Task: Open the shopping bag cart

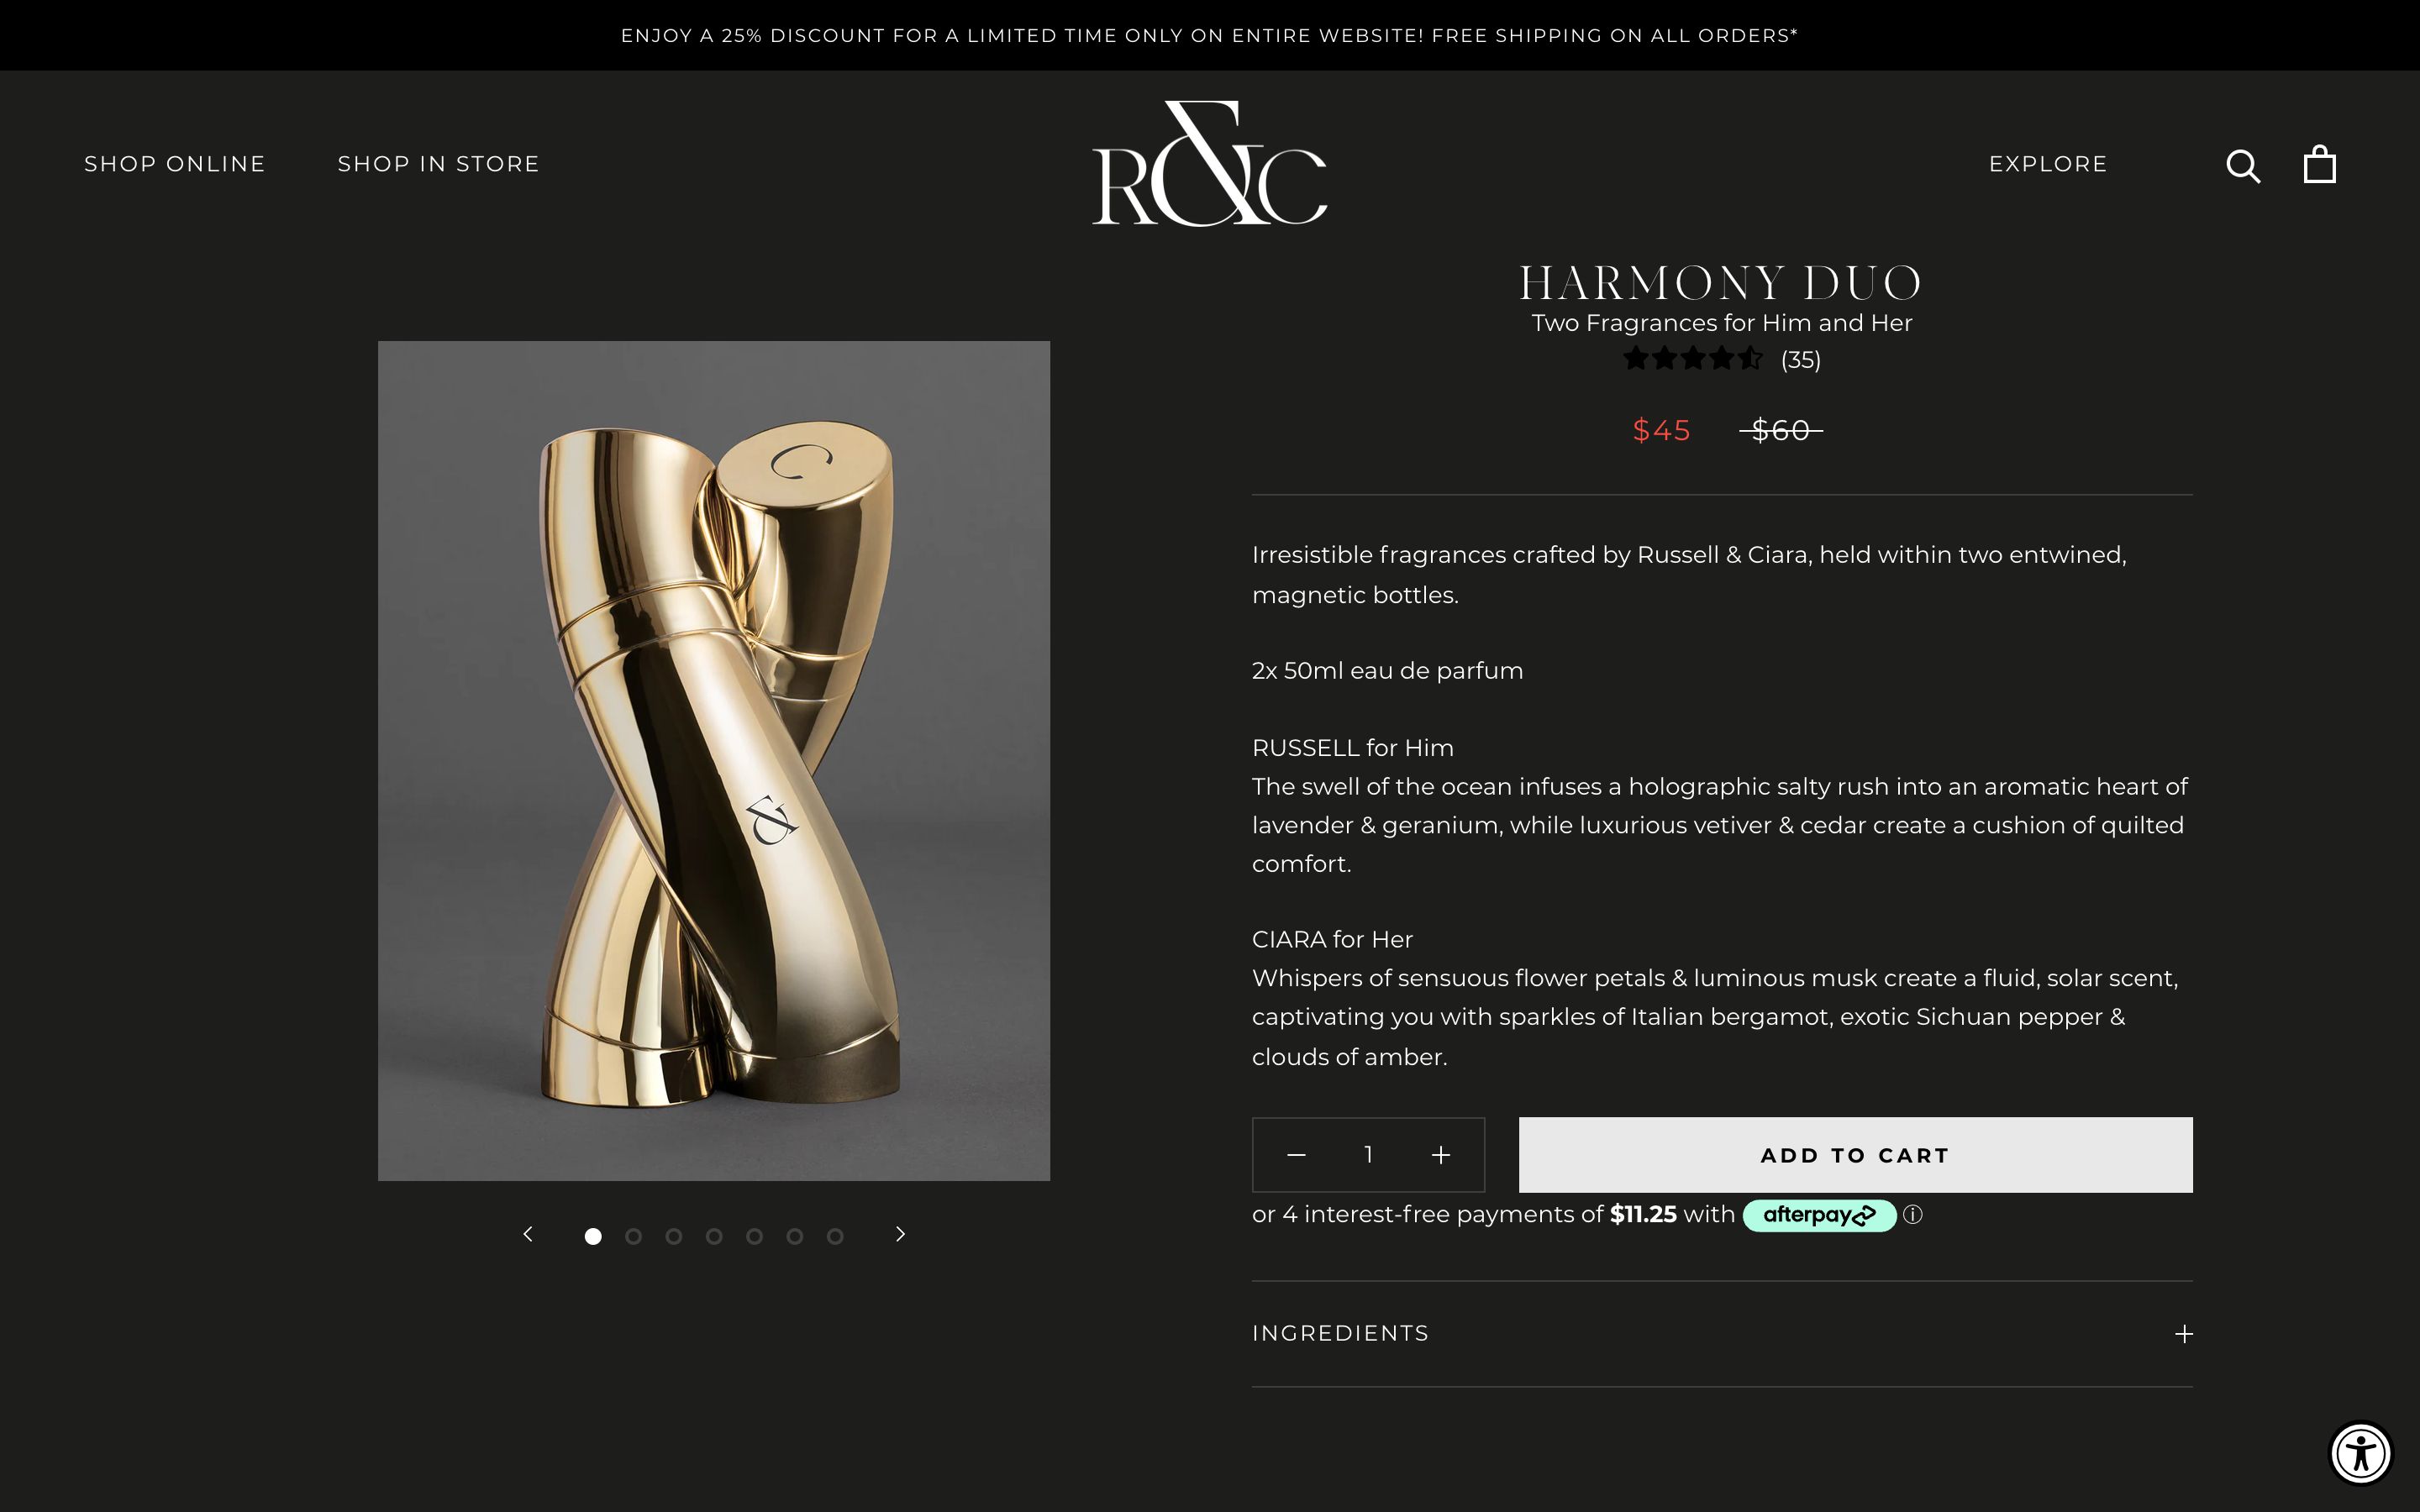Action: tap(2318, 163)
